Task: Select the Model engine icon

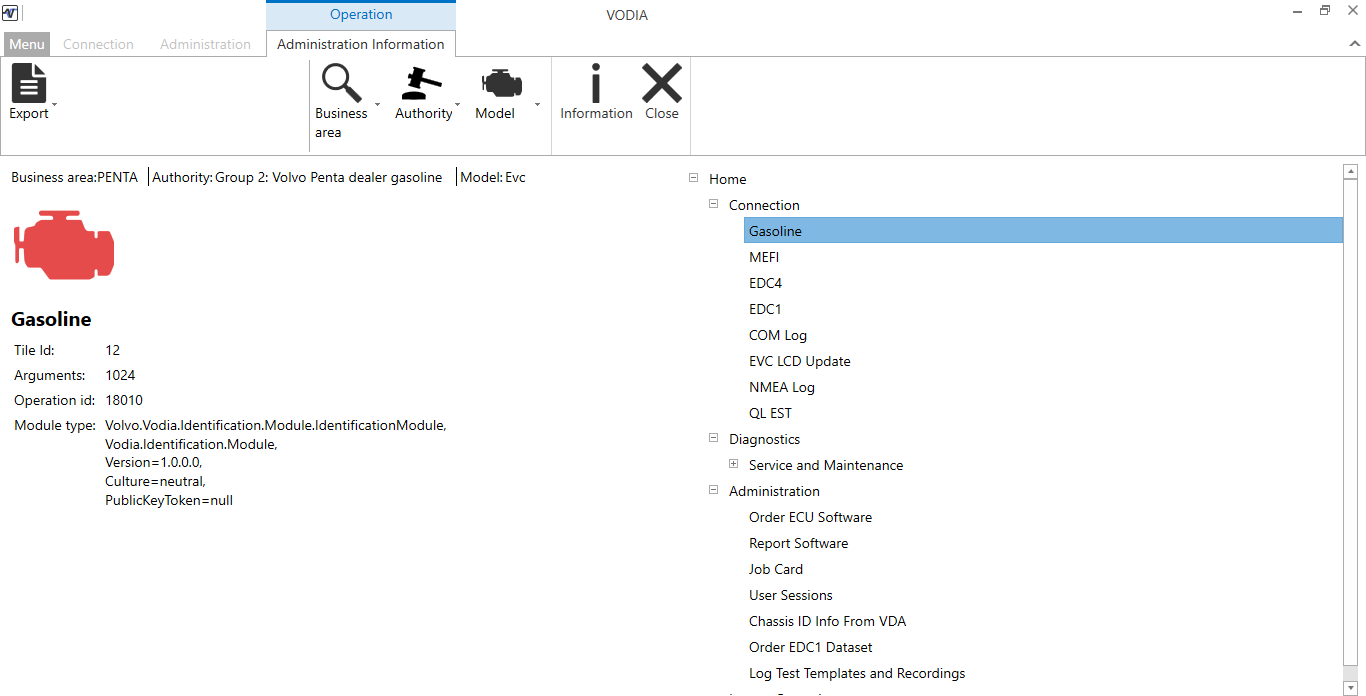Action: pyautogui.click(x=500, y=82)
